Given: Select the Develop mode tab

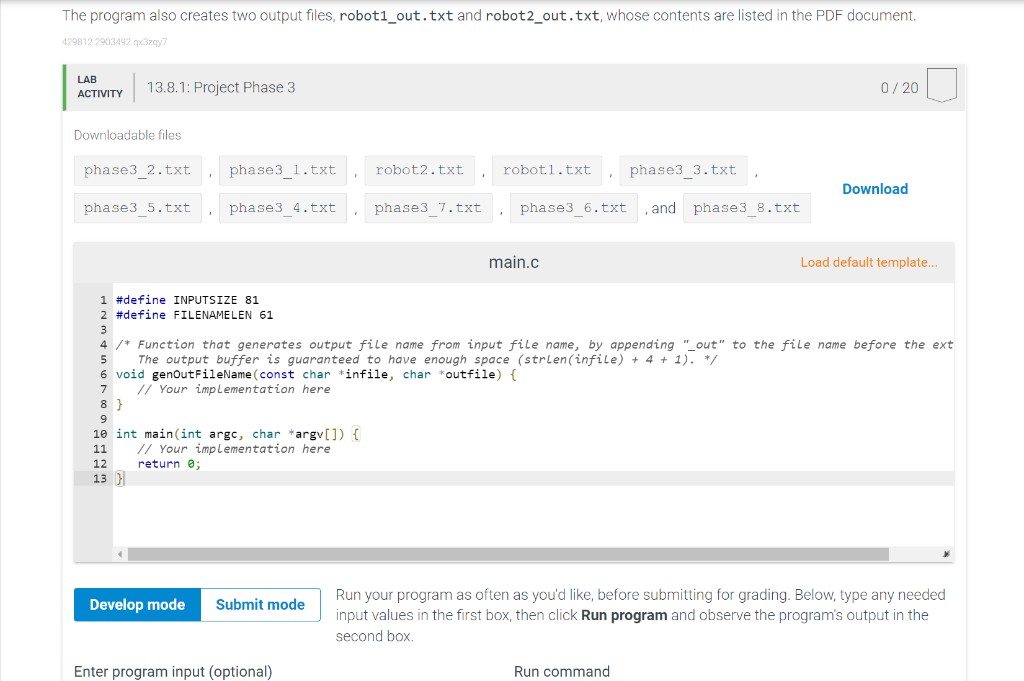Looking at the screenshot, I should pyautogui.click(x=137, y=604).
